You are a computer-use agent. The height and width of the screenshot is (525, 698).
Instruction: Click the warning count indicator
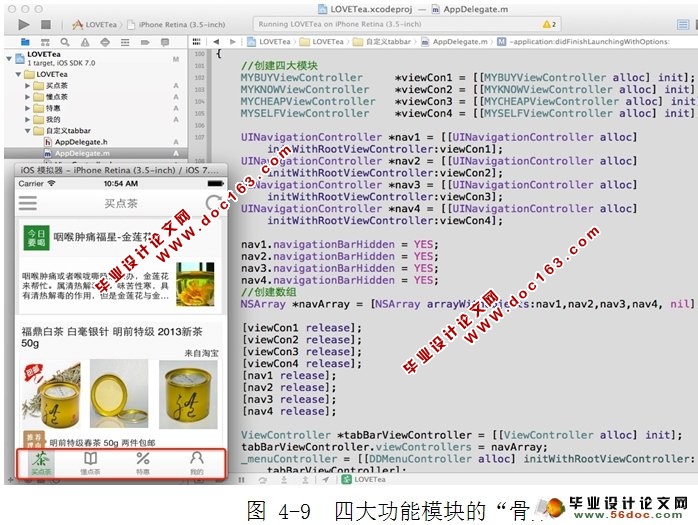click(549, 24)
